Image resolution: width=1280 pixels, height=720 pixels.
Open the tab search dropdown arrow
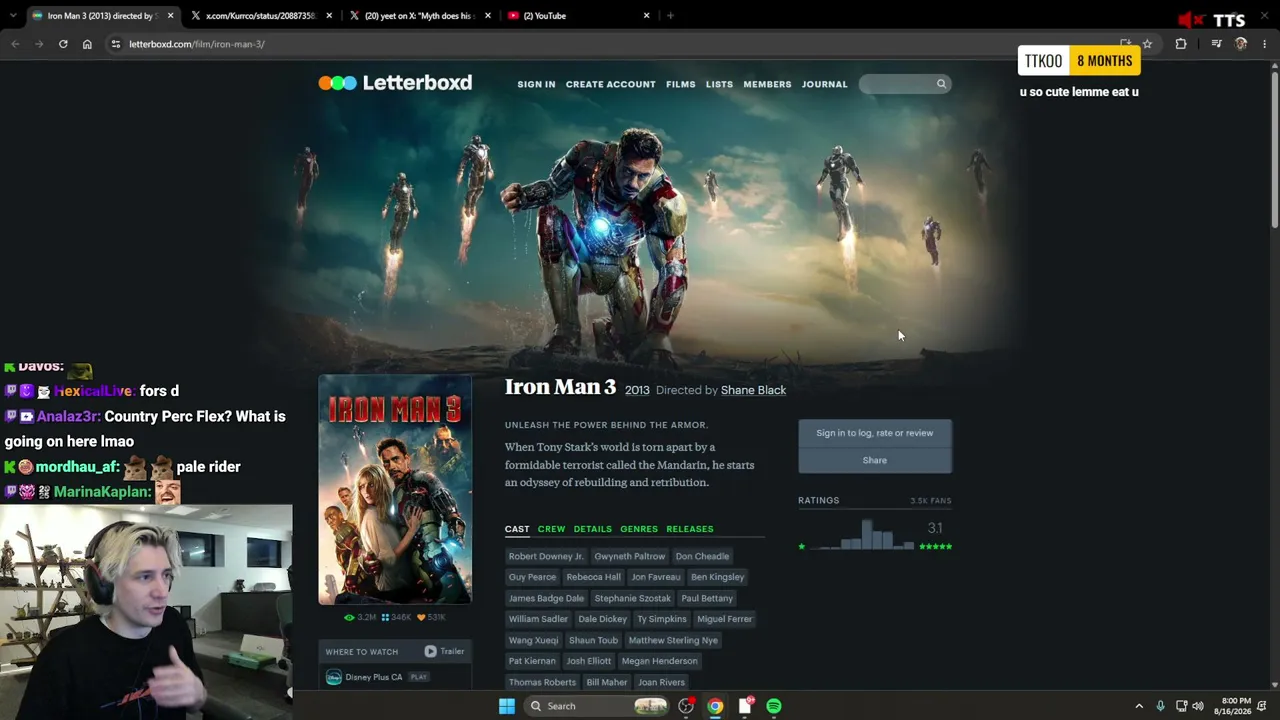click(13, 15)
